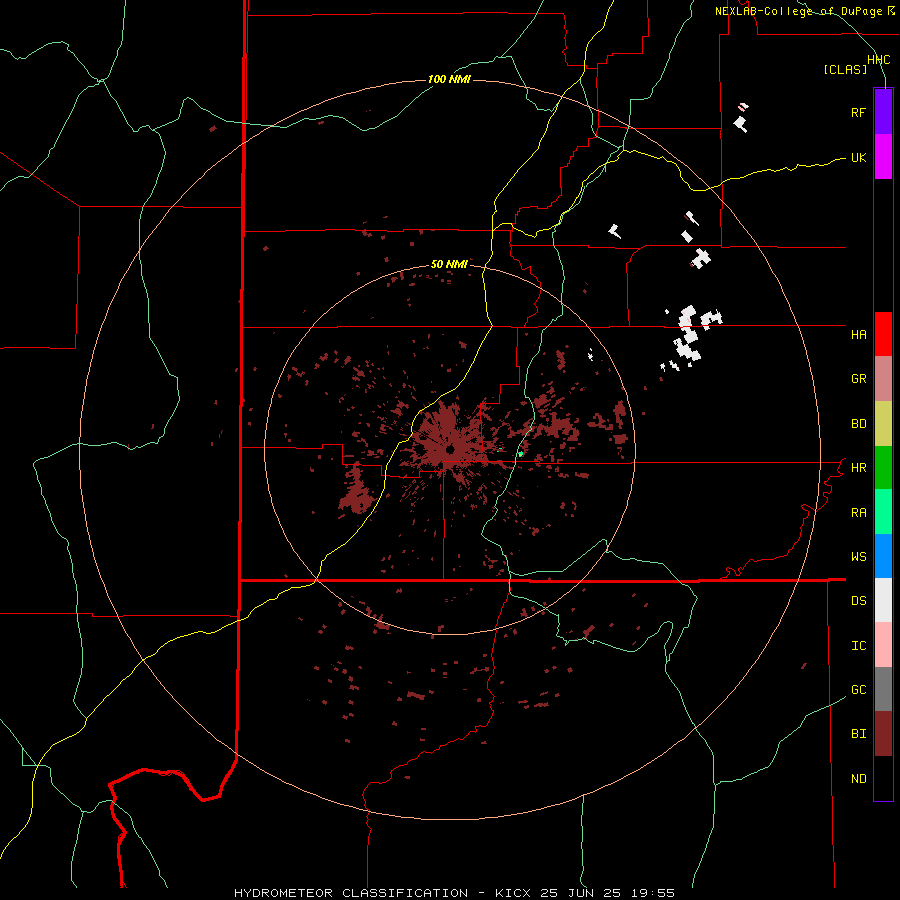The width and height of the screenshot is (900, 900).
Task: Click the WS legend label
Action: click(858, 556)
